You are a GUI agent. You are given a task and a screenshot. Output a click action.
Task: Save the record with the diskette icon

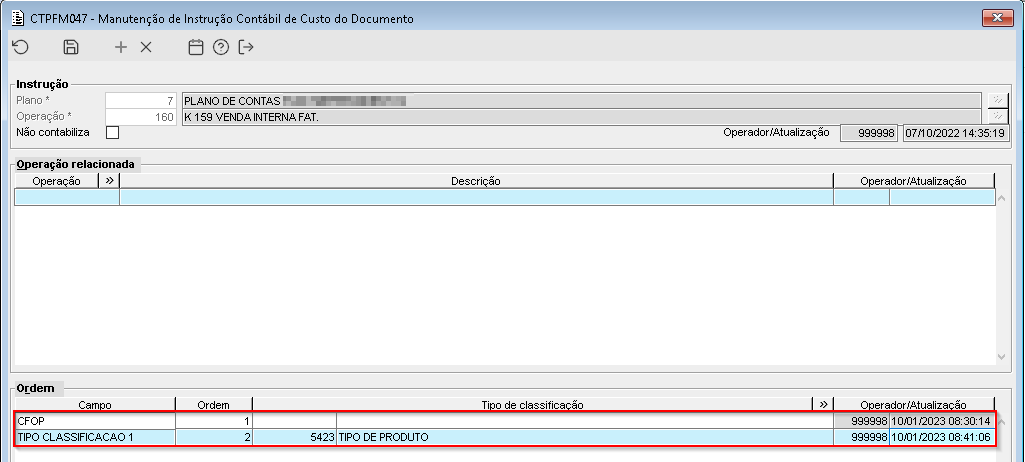pos(71,47)
